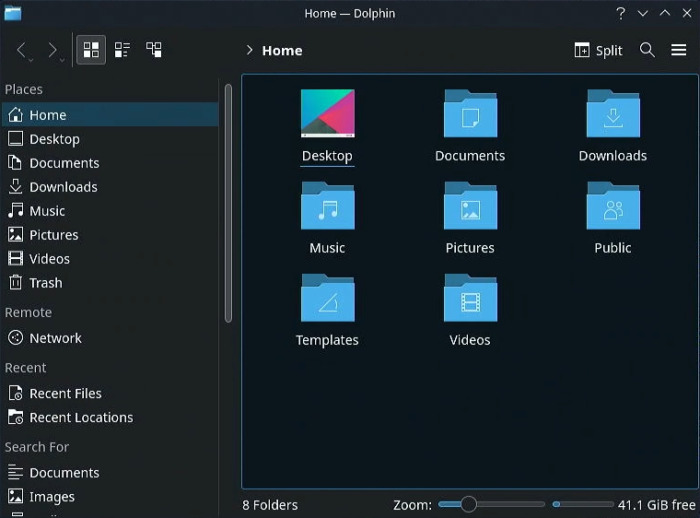This screenshot has width=700, height=518.
Task: Search for Images in the sidebar
Action: tap(110, 497)
